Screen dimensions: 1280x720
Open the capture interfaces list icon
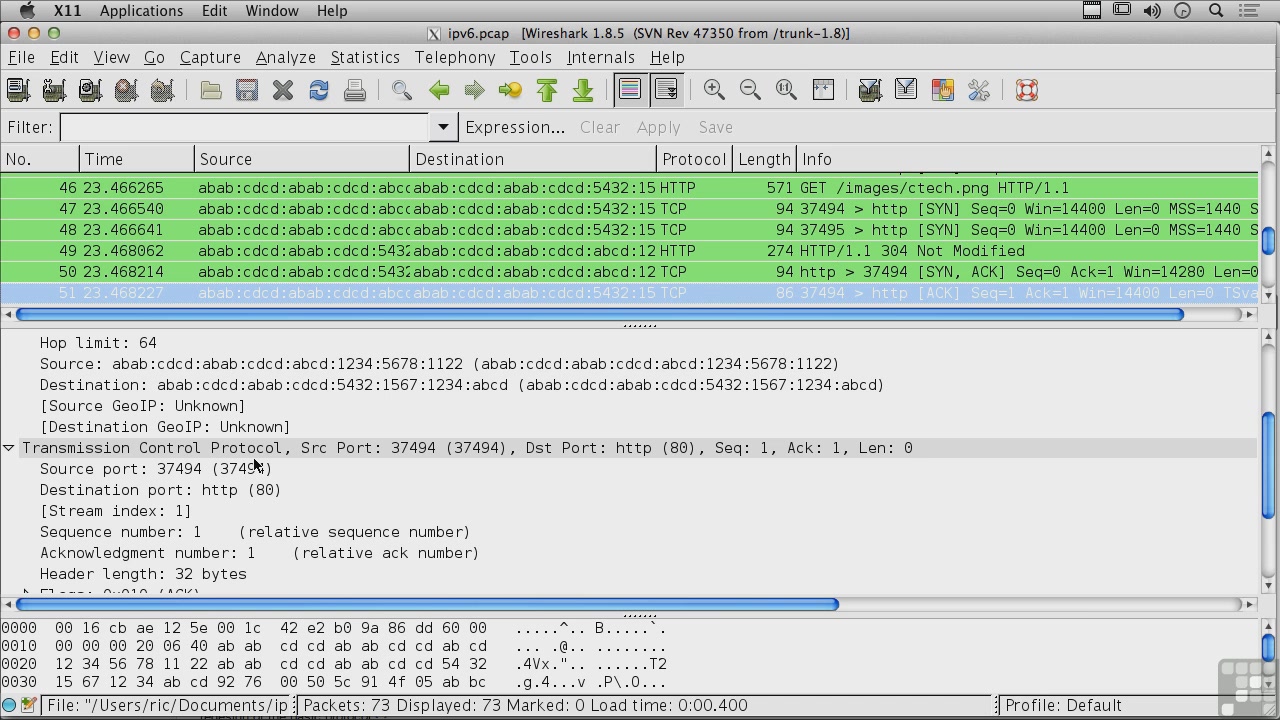coord(18,90)
